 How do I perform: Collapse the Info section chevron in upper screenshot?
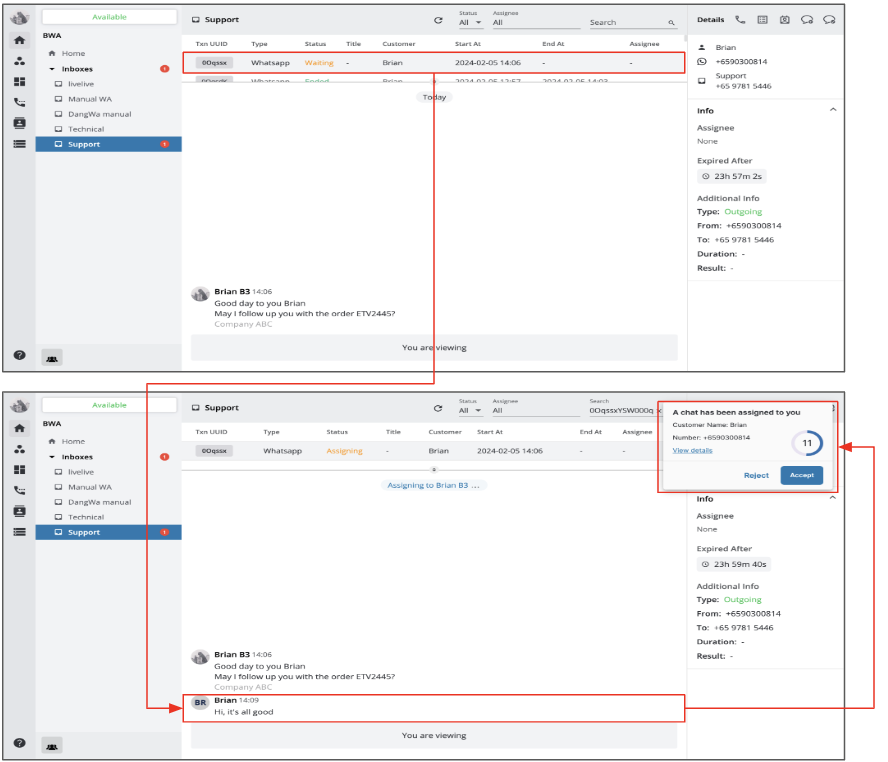(x=832, y=110)
